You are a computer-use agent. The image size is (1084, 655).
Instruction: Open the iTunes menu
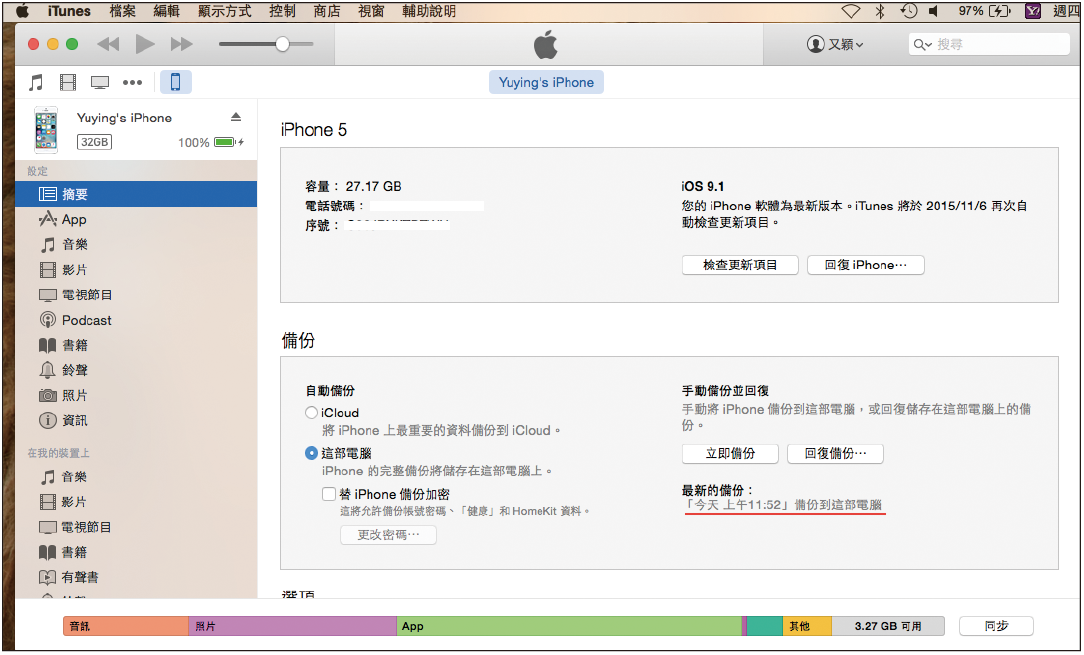(x=69, y=11)
